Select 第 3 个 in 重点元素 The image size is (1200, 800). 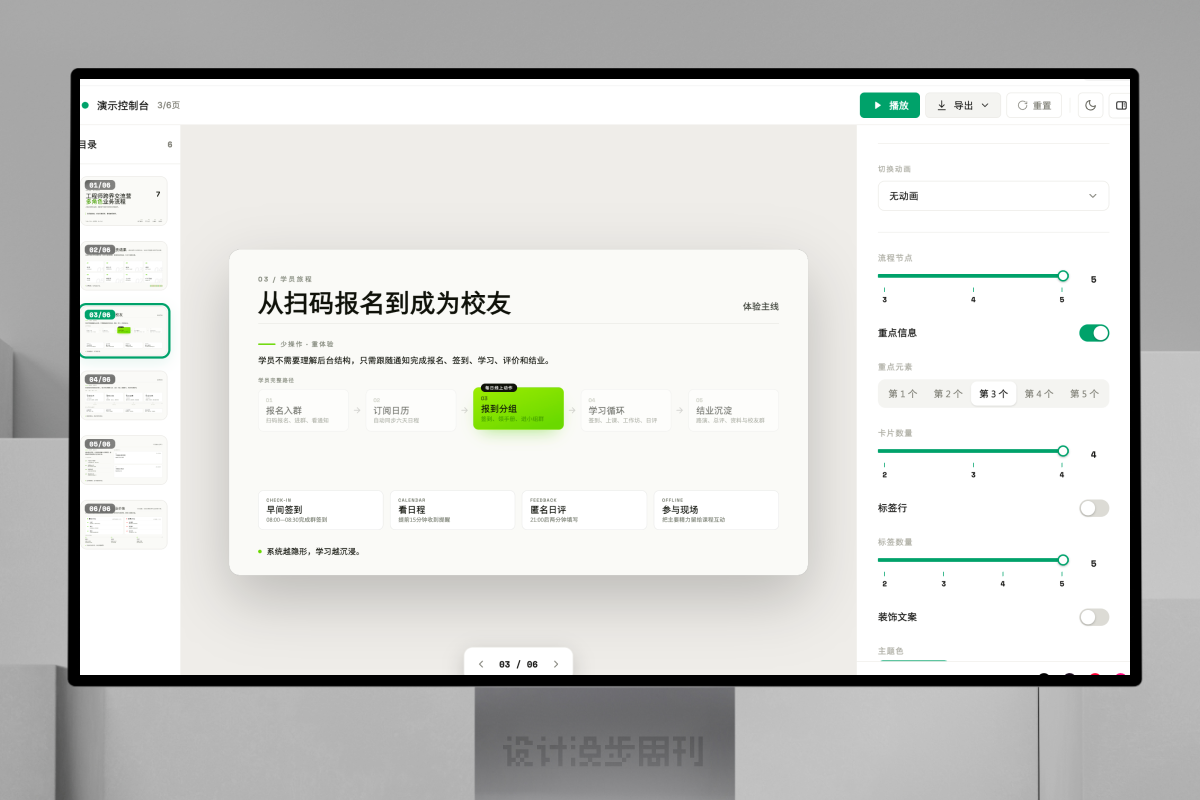(x=993, y=394)
